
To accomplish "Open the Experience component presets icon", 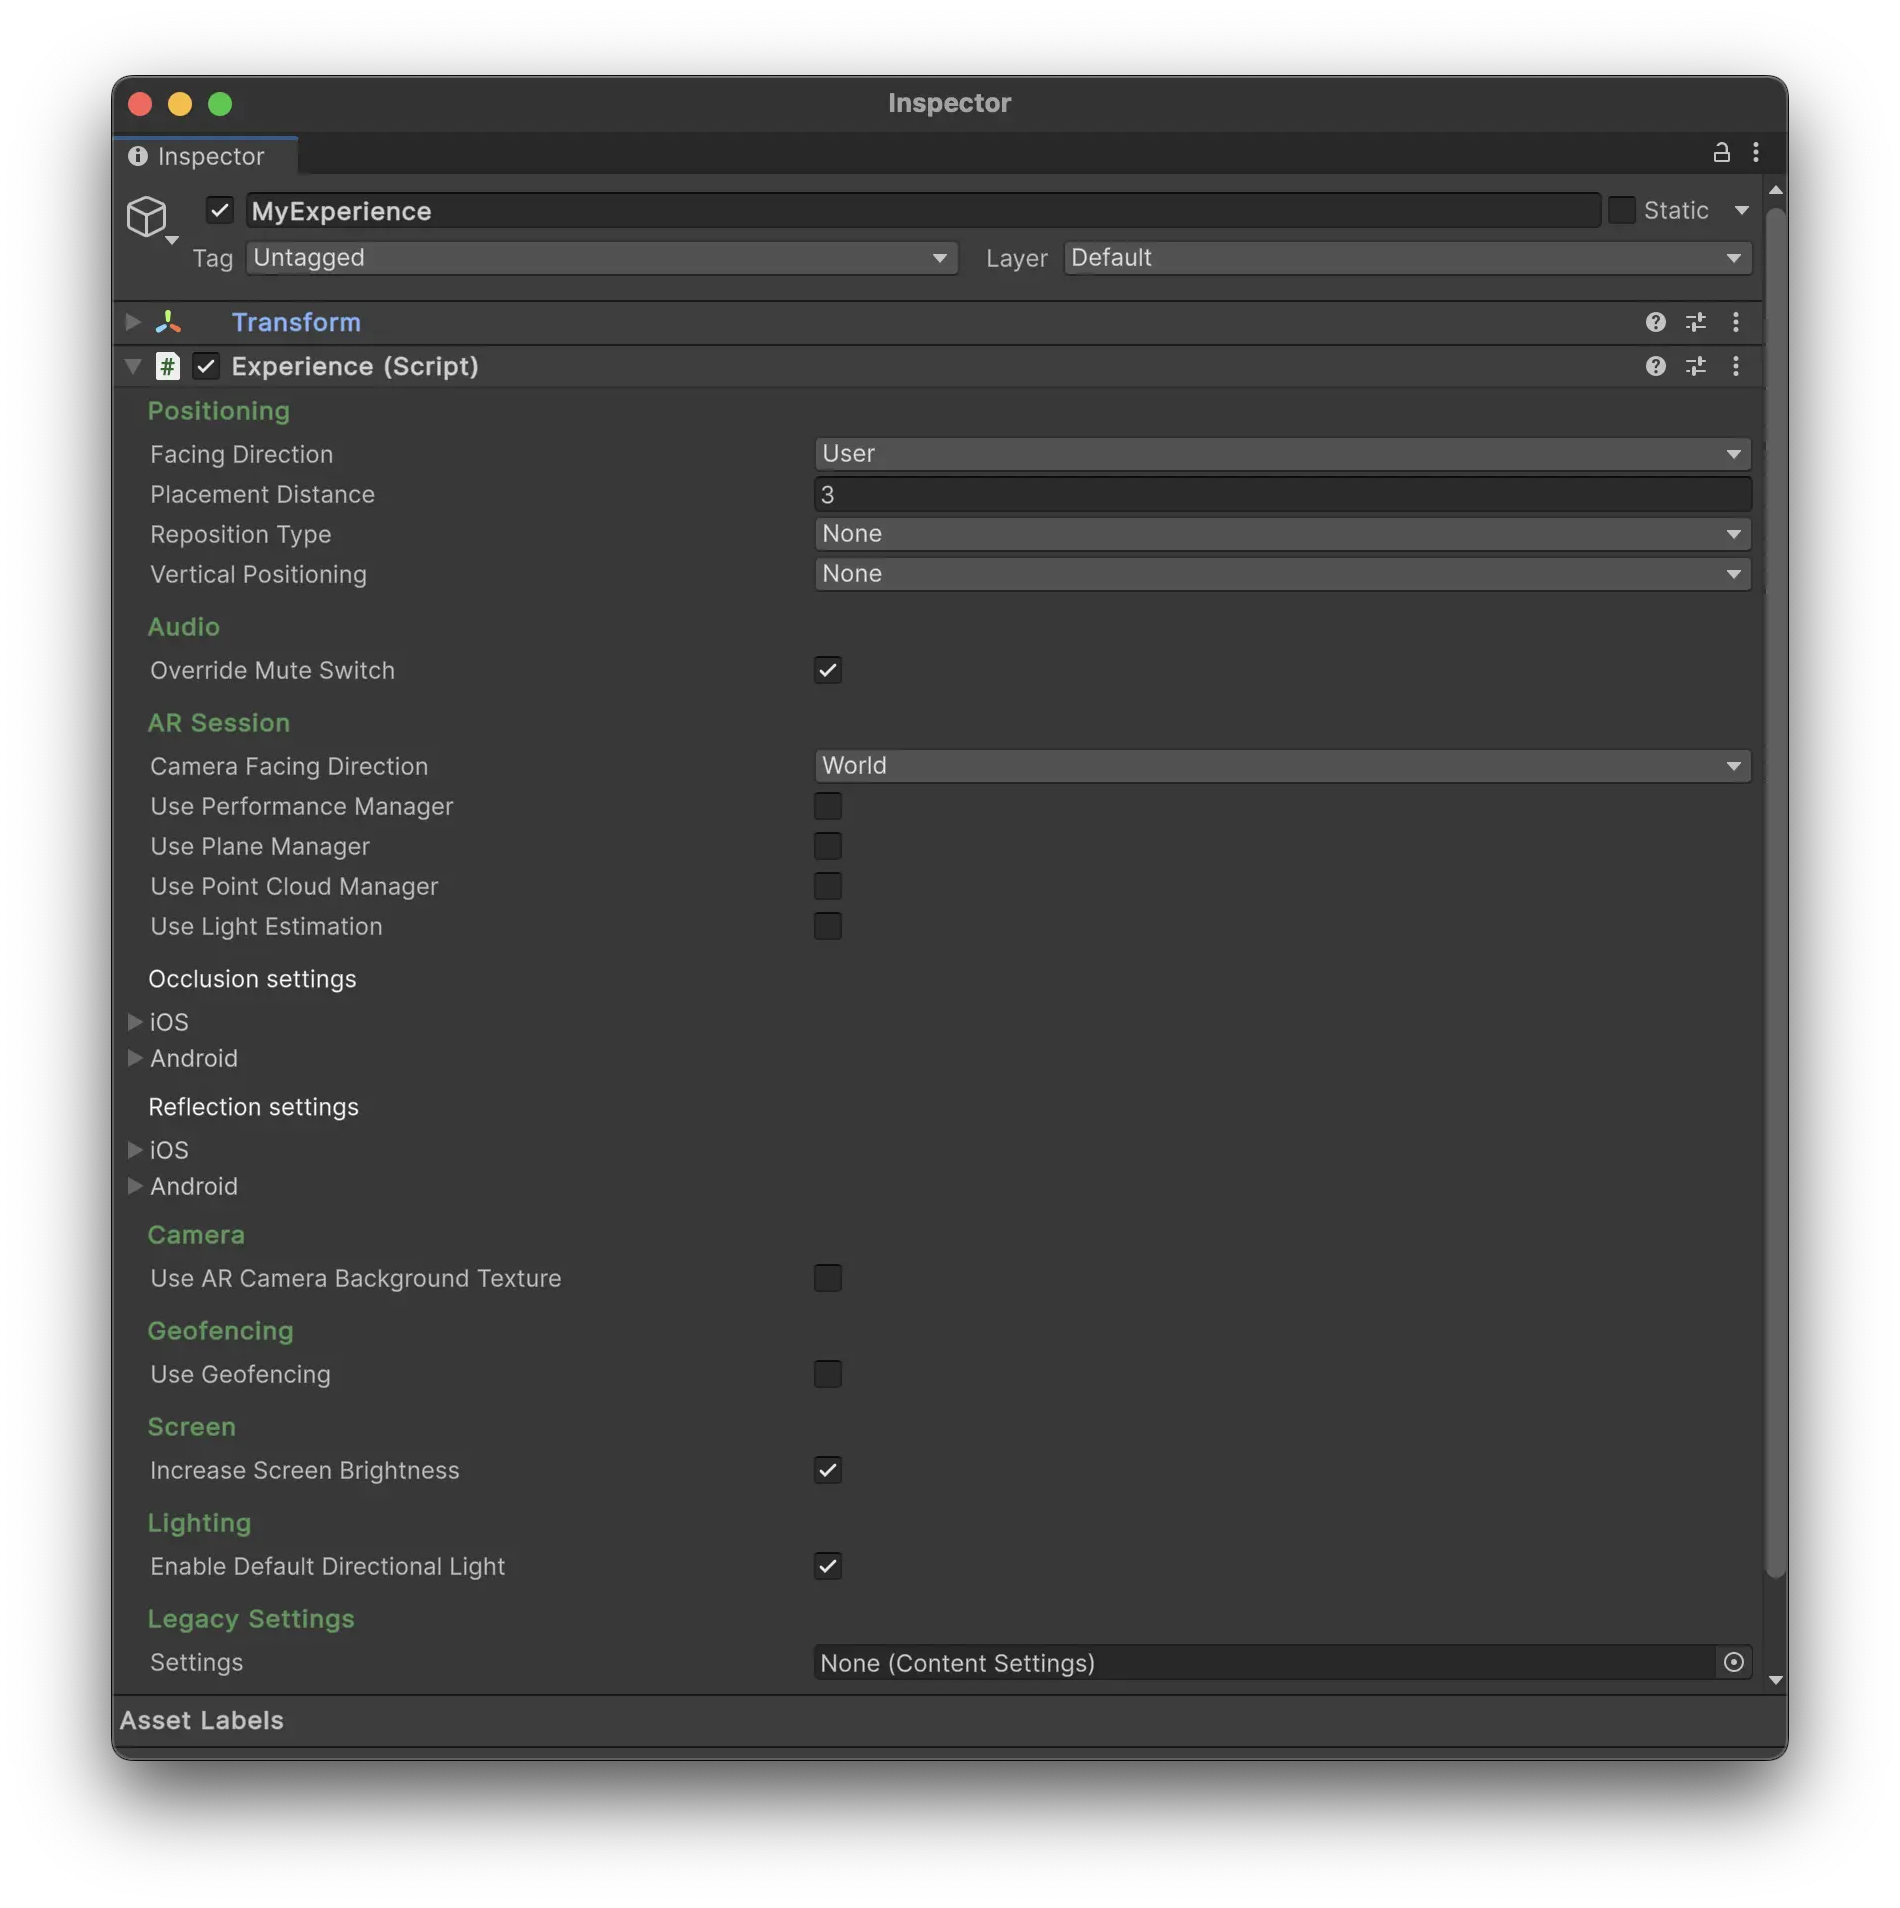I will 1696,366.
